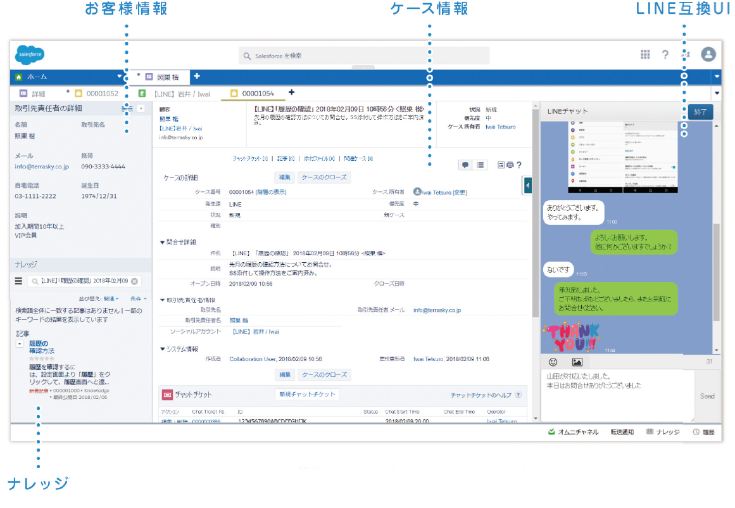Screen dimensions: 735x508
Task: Focus the LINE chat message input box
Action: pos(617,395)
